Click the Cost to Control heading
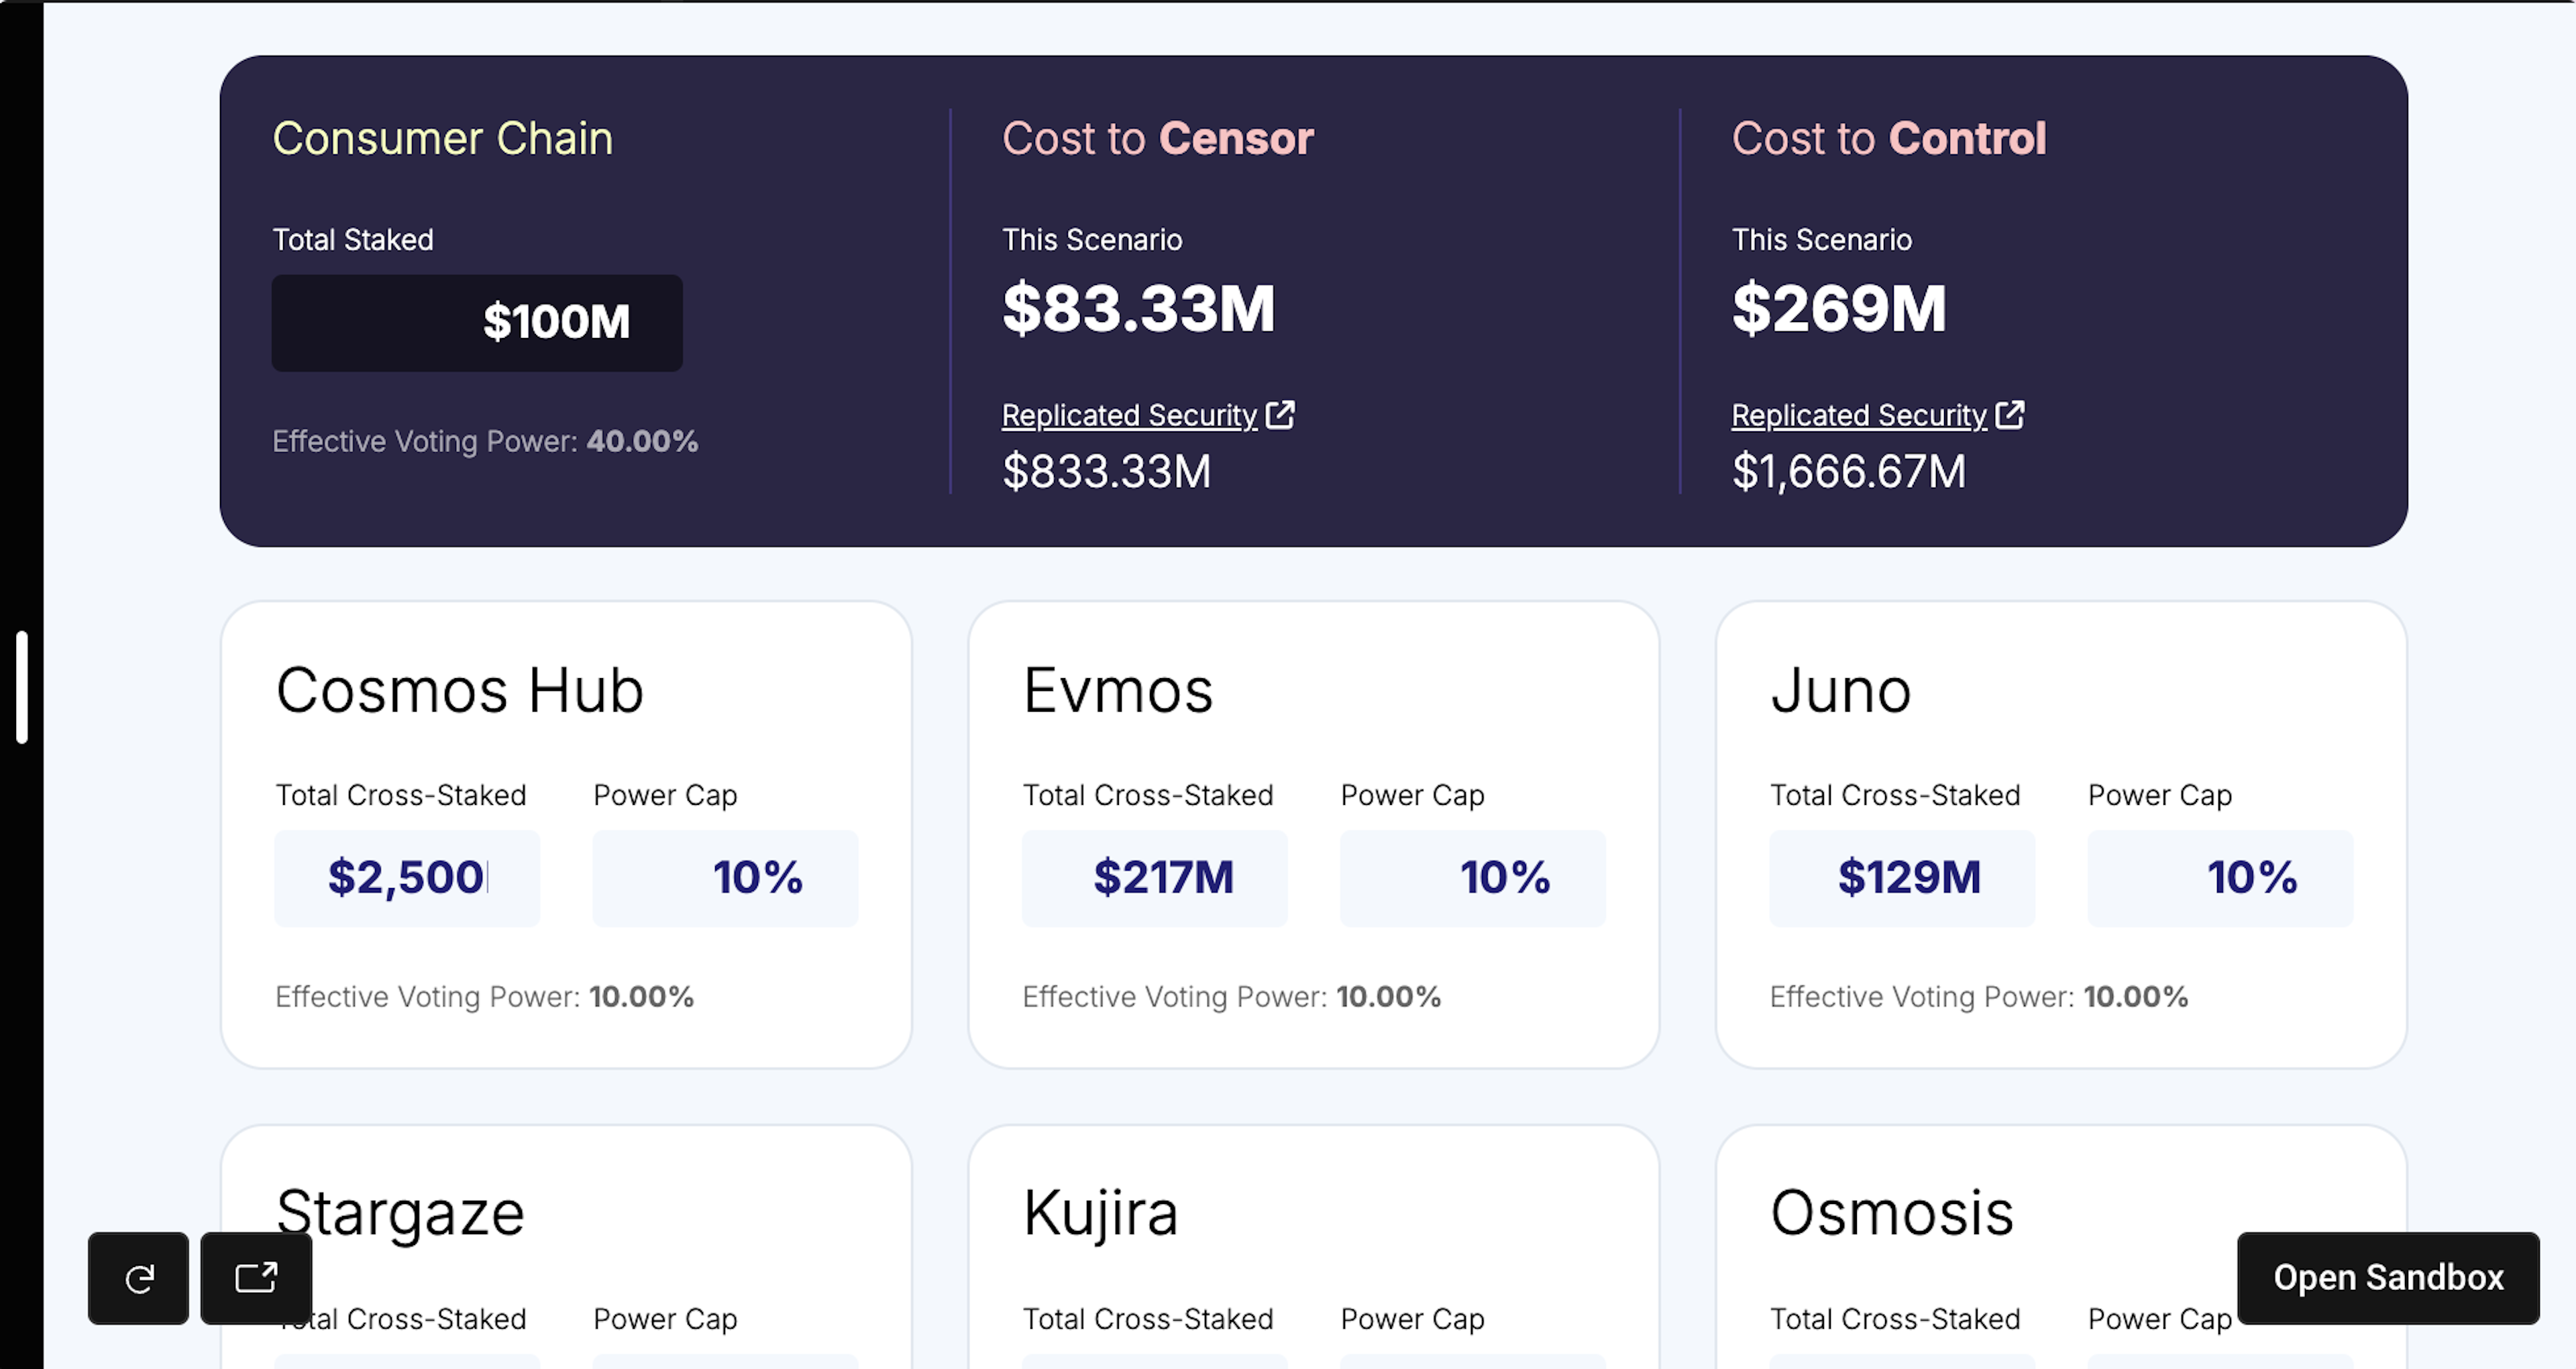2576x1369 pixels. [x=1889, y=138]
